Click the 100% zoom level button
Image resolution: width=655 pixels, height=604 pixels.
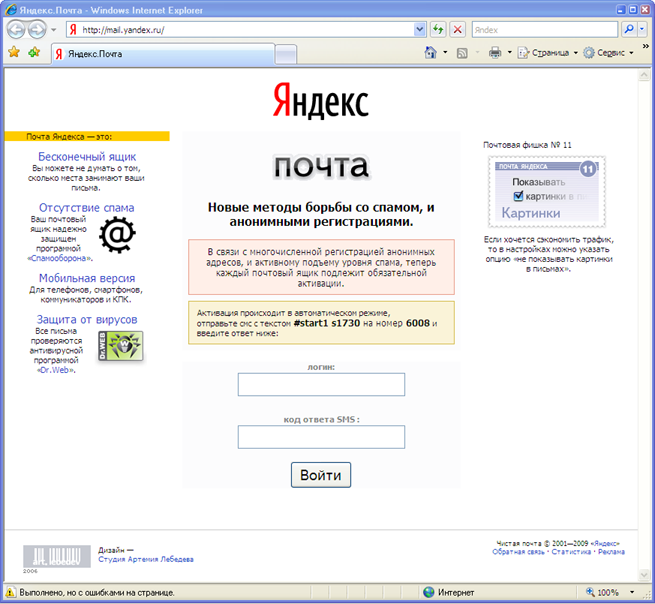point(602,592)
